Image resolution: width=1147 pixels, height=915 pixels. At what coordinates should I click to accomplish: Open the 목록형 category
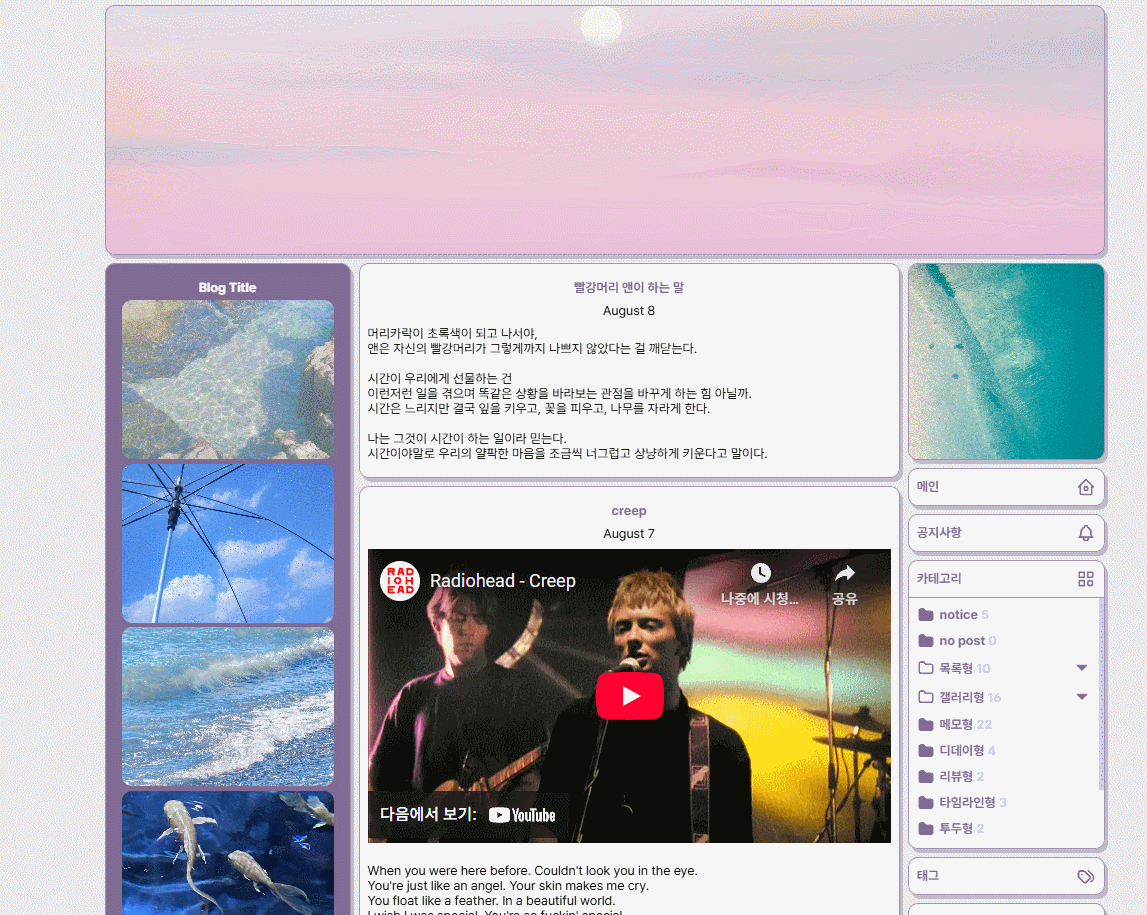tap(956, 668)
